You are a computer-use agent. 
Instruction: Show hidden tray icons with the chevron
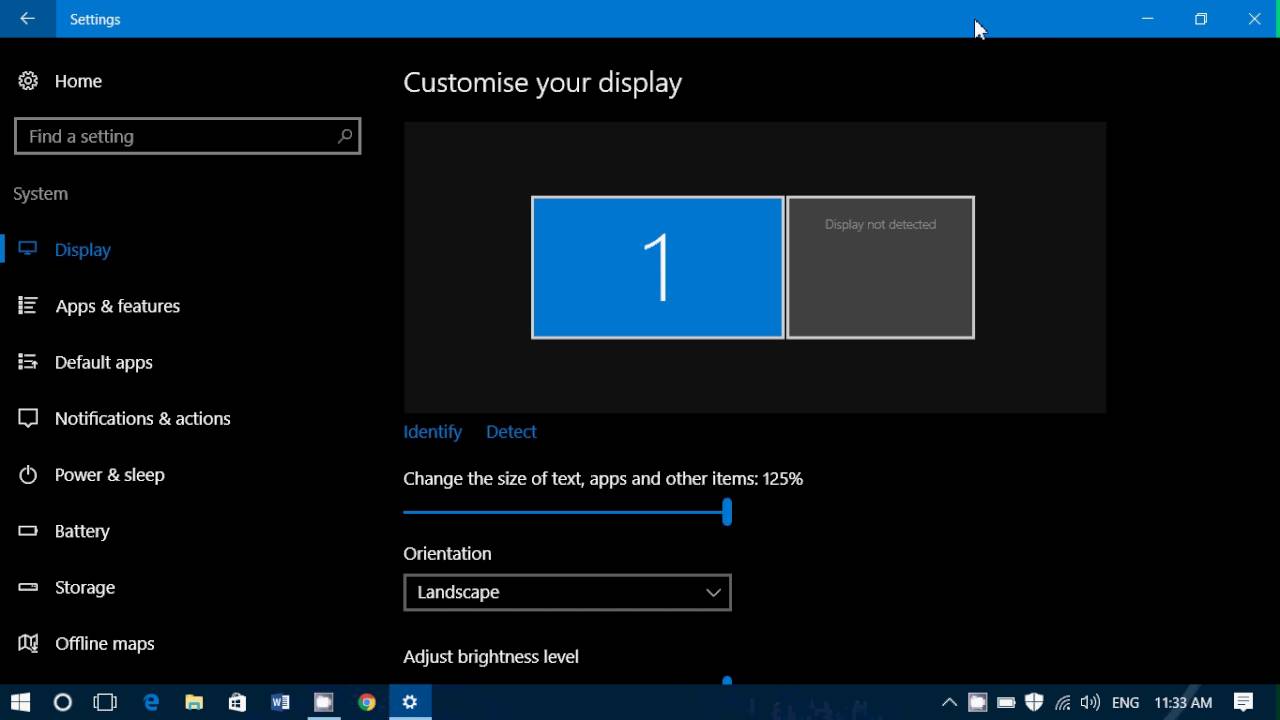[949, 703]
